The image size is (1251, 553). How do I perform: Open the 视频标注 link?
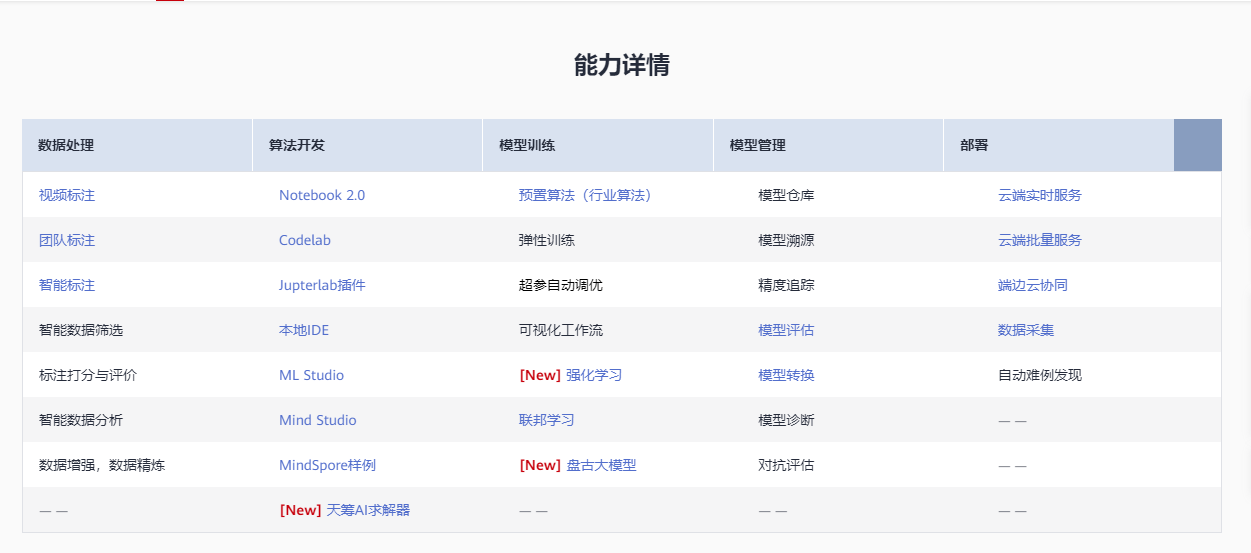pyautogui.click(x=67, y=195)
